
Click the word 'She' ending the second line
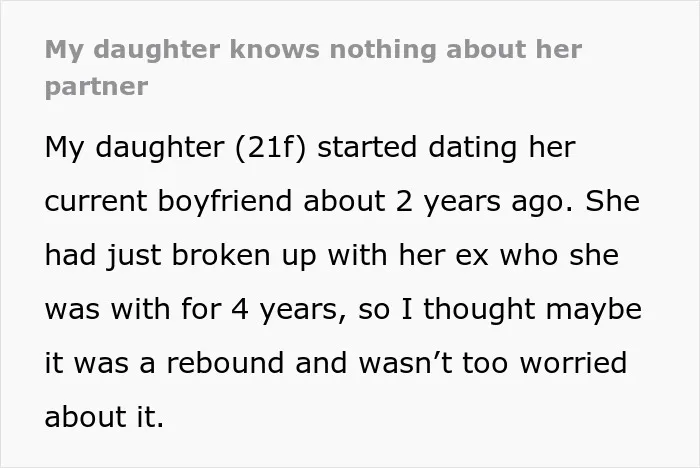pos(612,201)
